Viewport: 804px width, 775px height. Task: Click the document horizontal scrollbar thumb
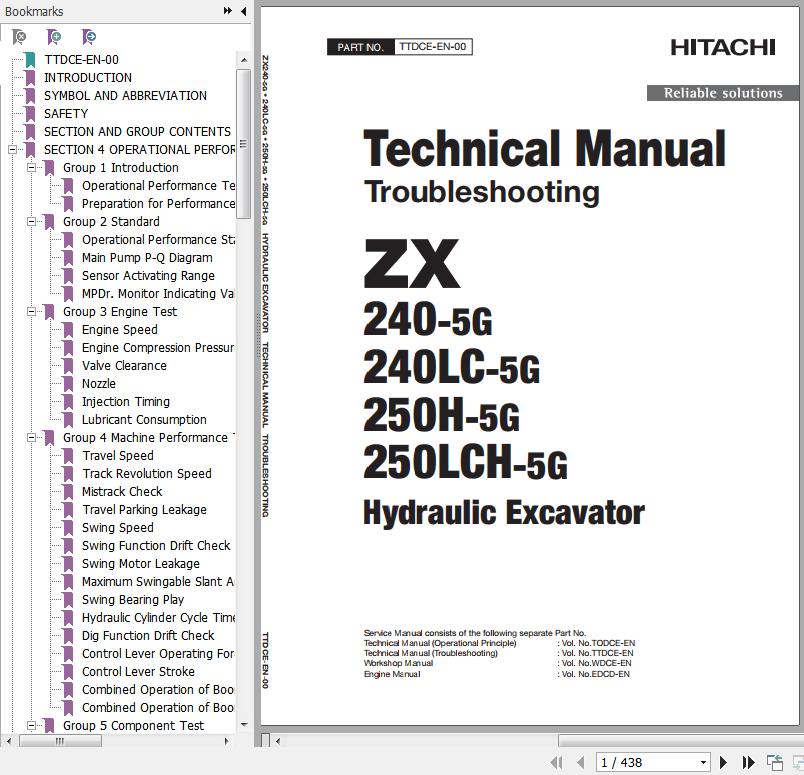point(681,741)
